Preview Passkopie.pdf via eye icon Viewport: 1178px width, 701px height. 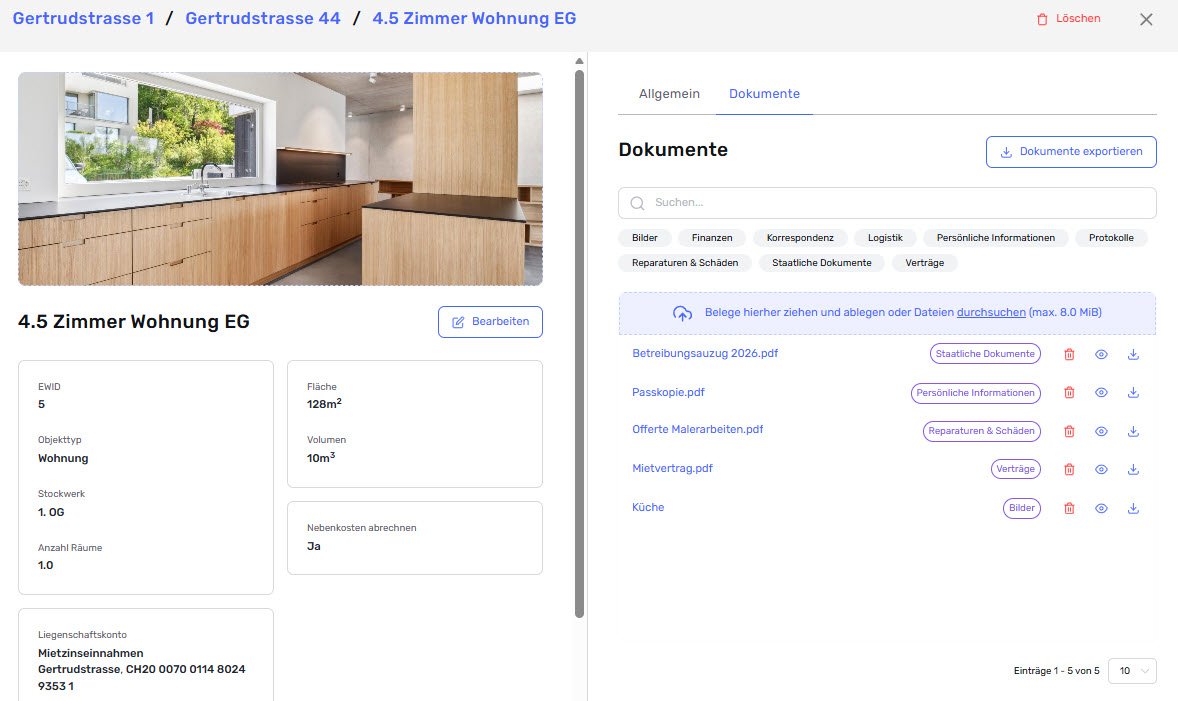click(x=1101, y=392)
